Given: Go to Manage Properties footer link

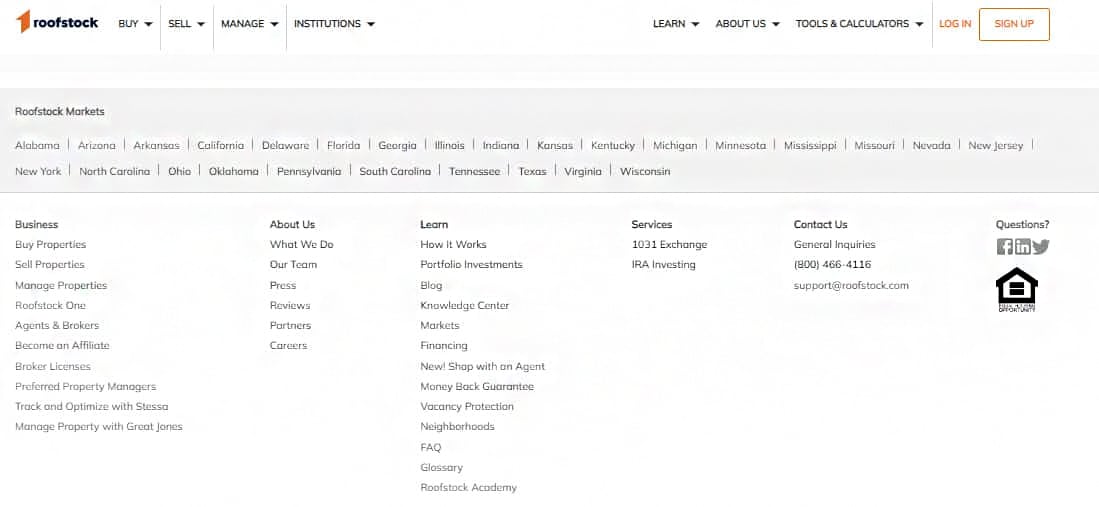Looking at the screenshot, I should (x=61, y=285).
